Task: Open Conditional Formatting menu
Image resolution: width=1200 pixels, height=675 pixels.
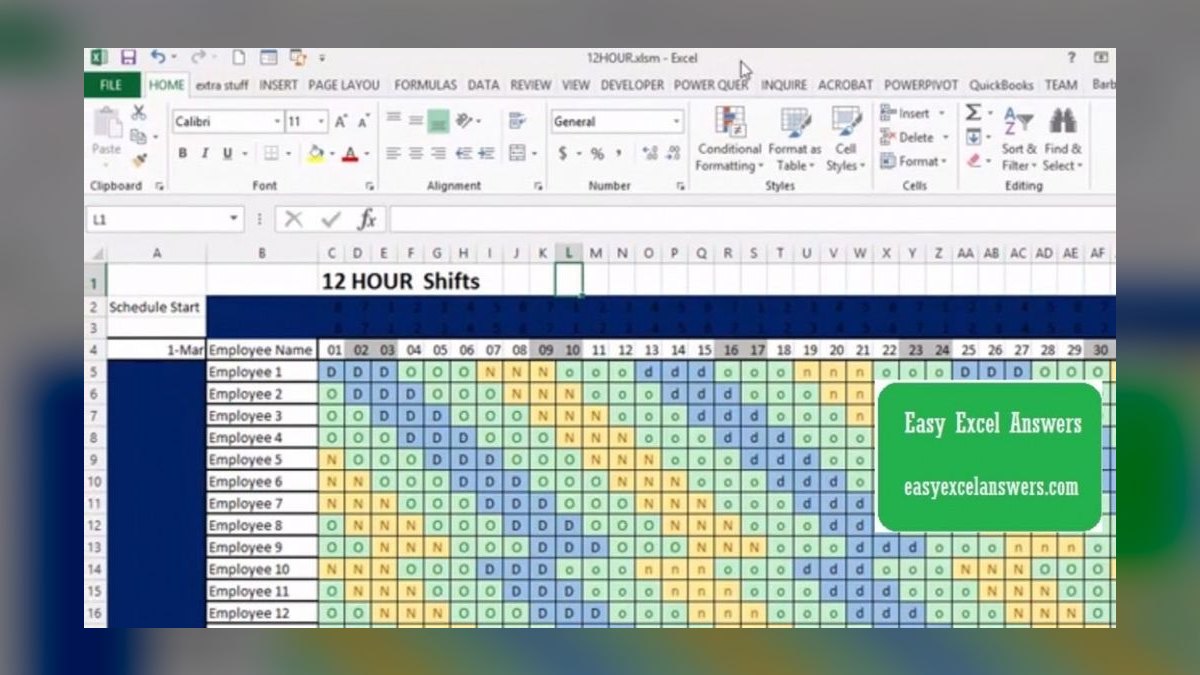Action: pyautogui.click(x=729, y=139)
